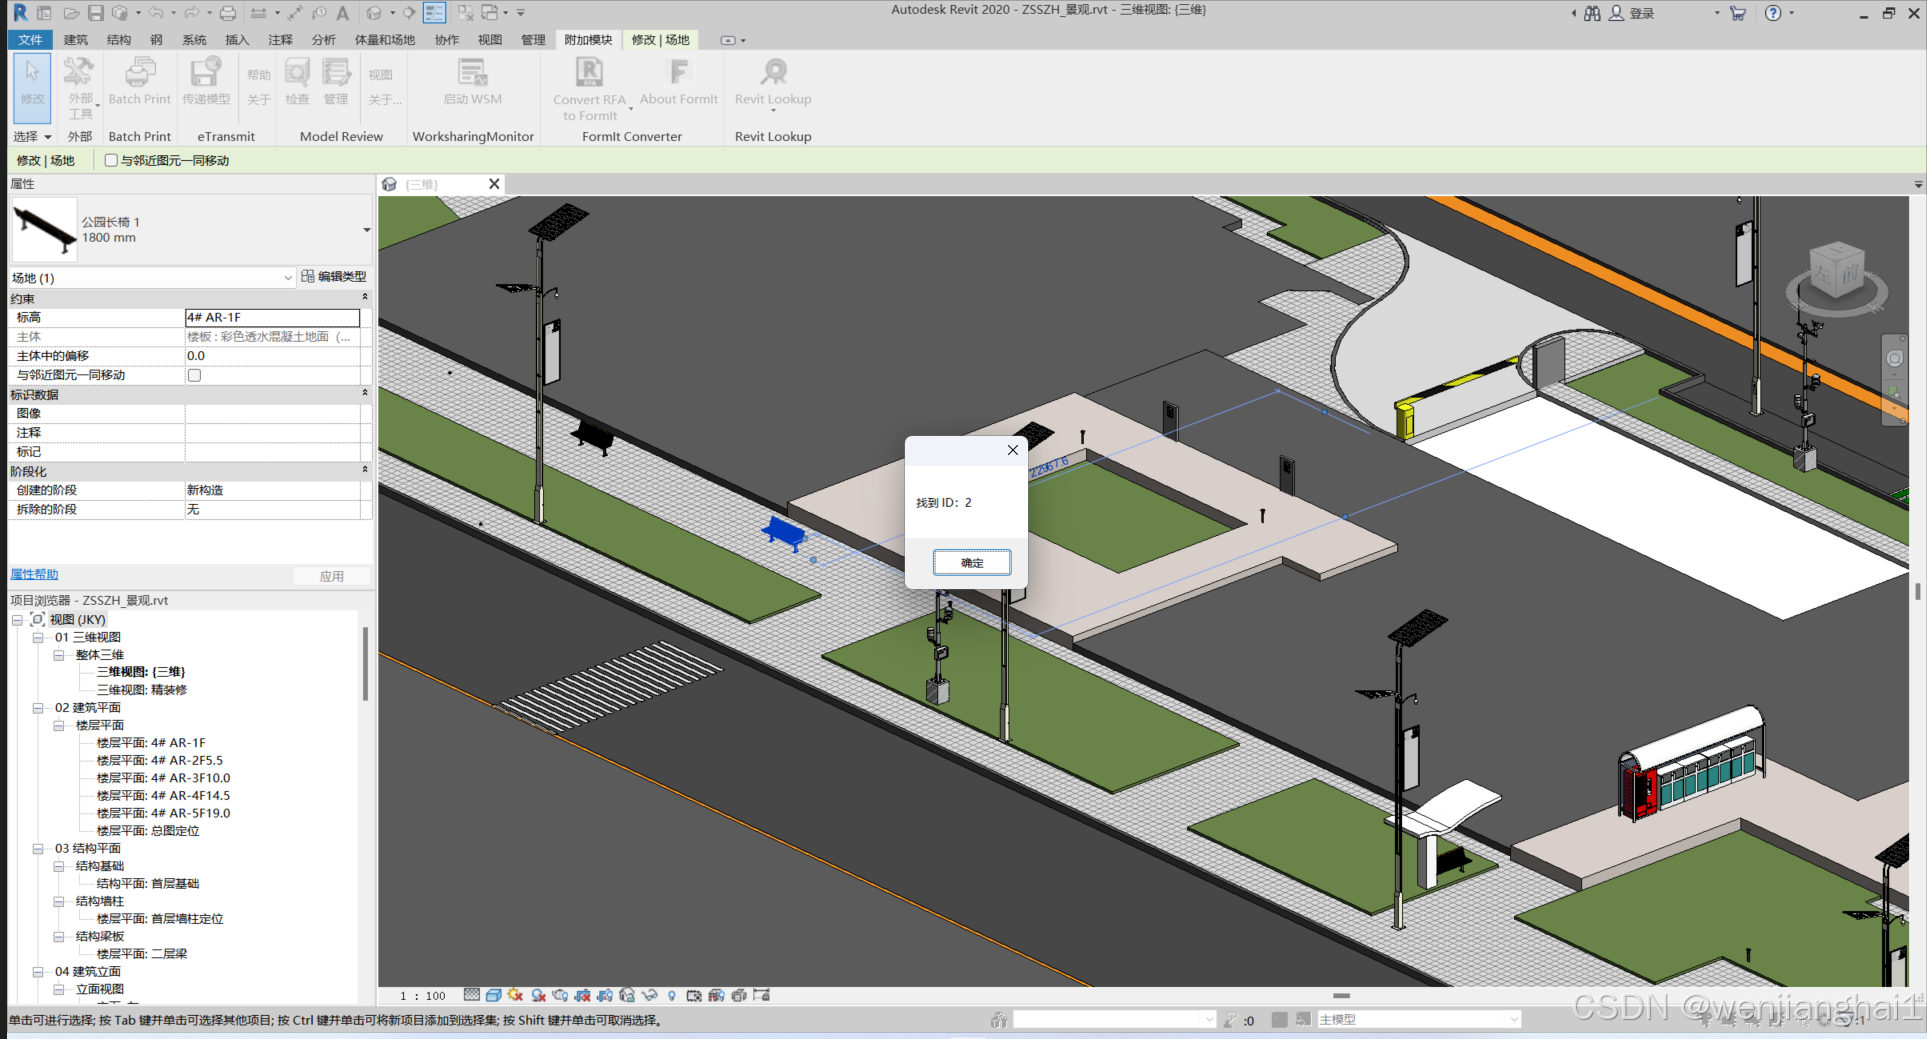Check 与邻近图元一同移动 in the options bar
Screen dimensions: 1927x1039
[x=110, y=160]
